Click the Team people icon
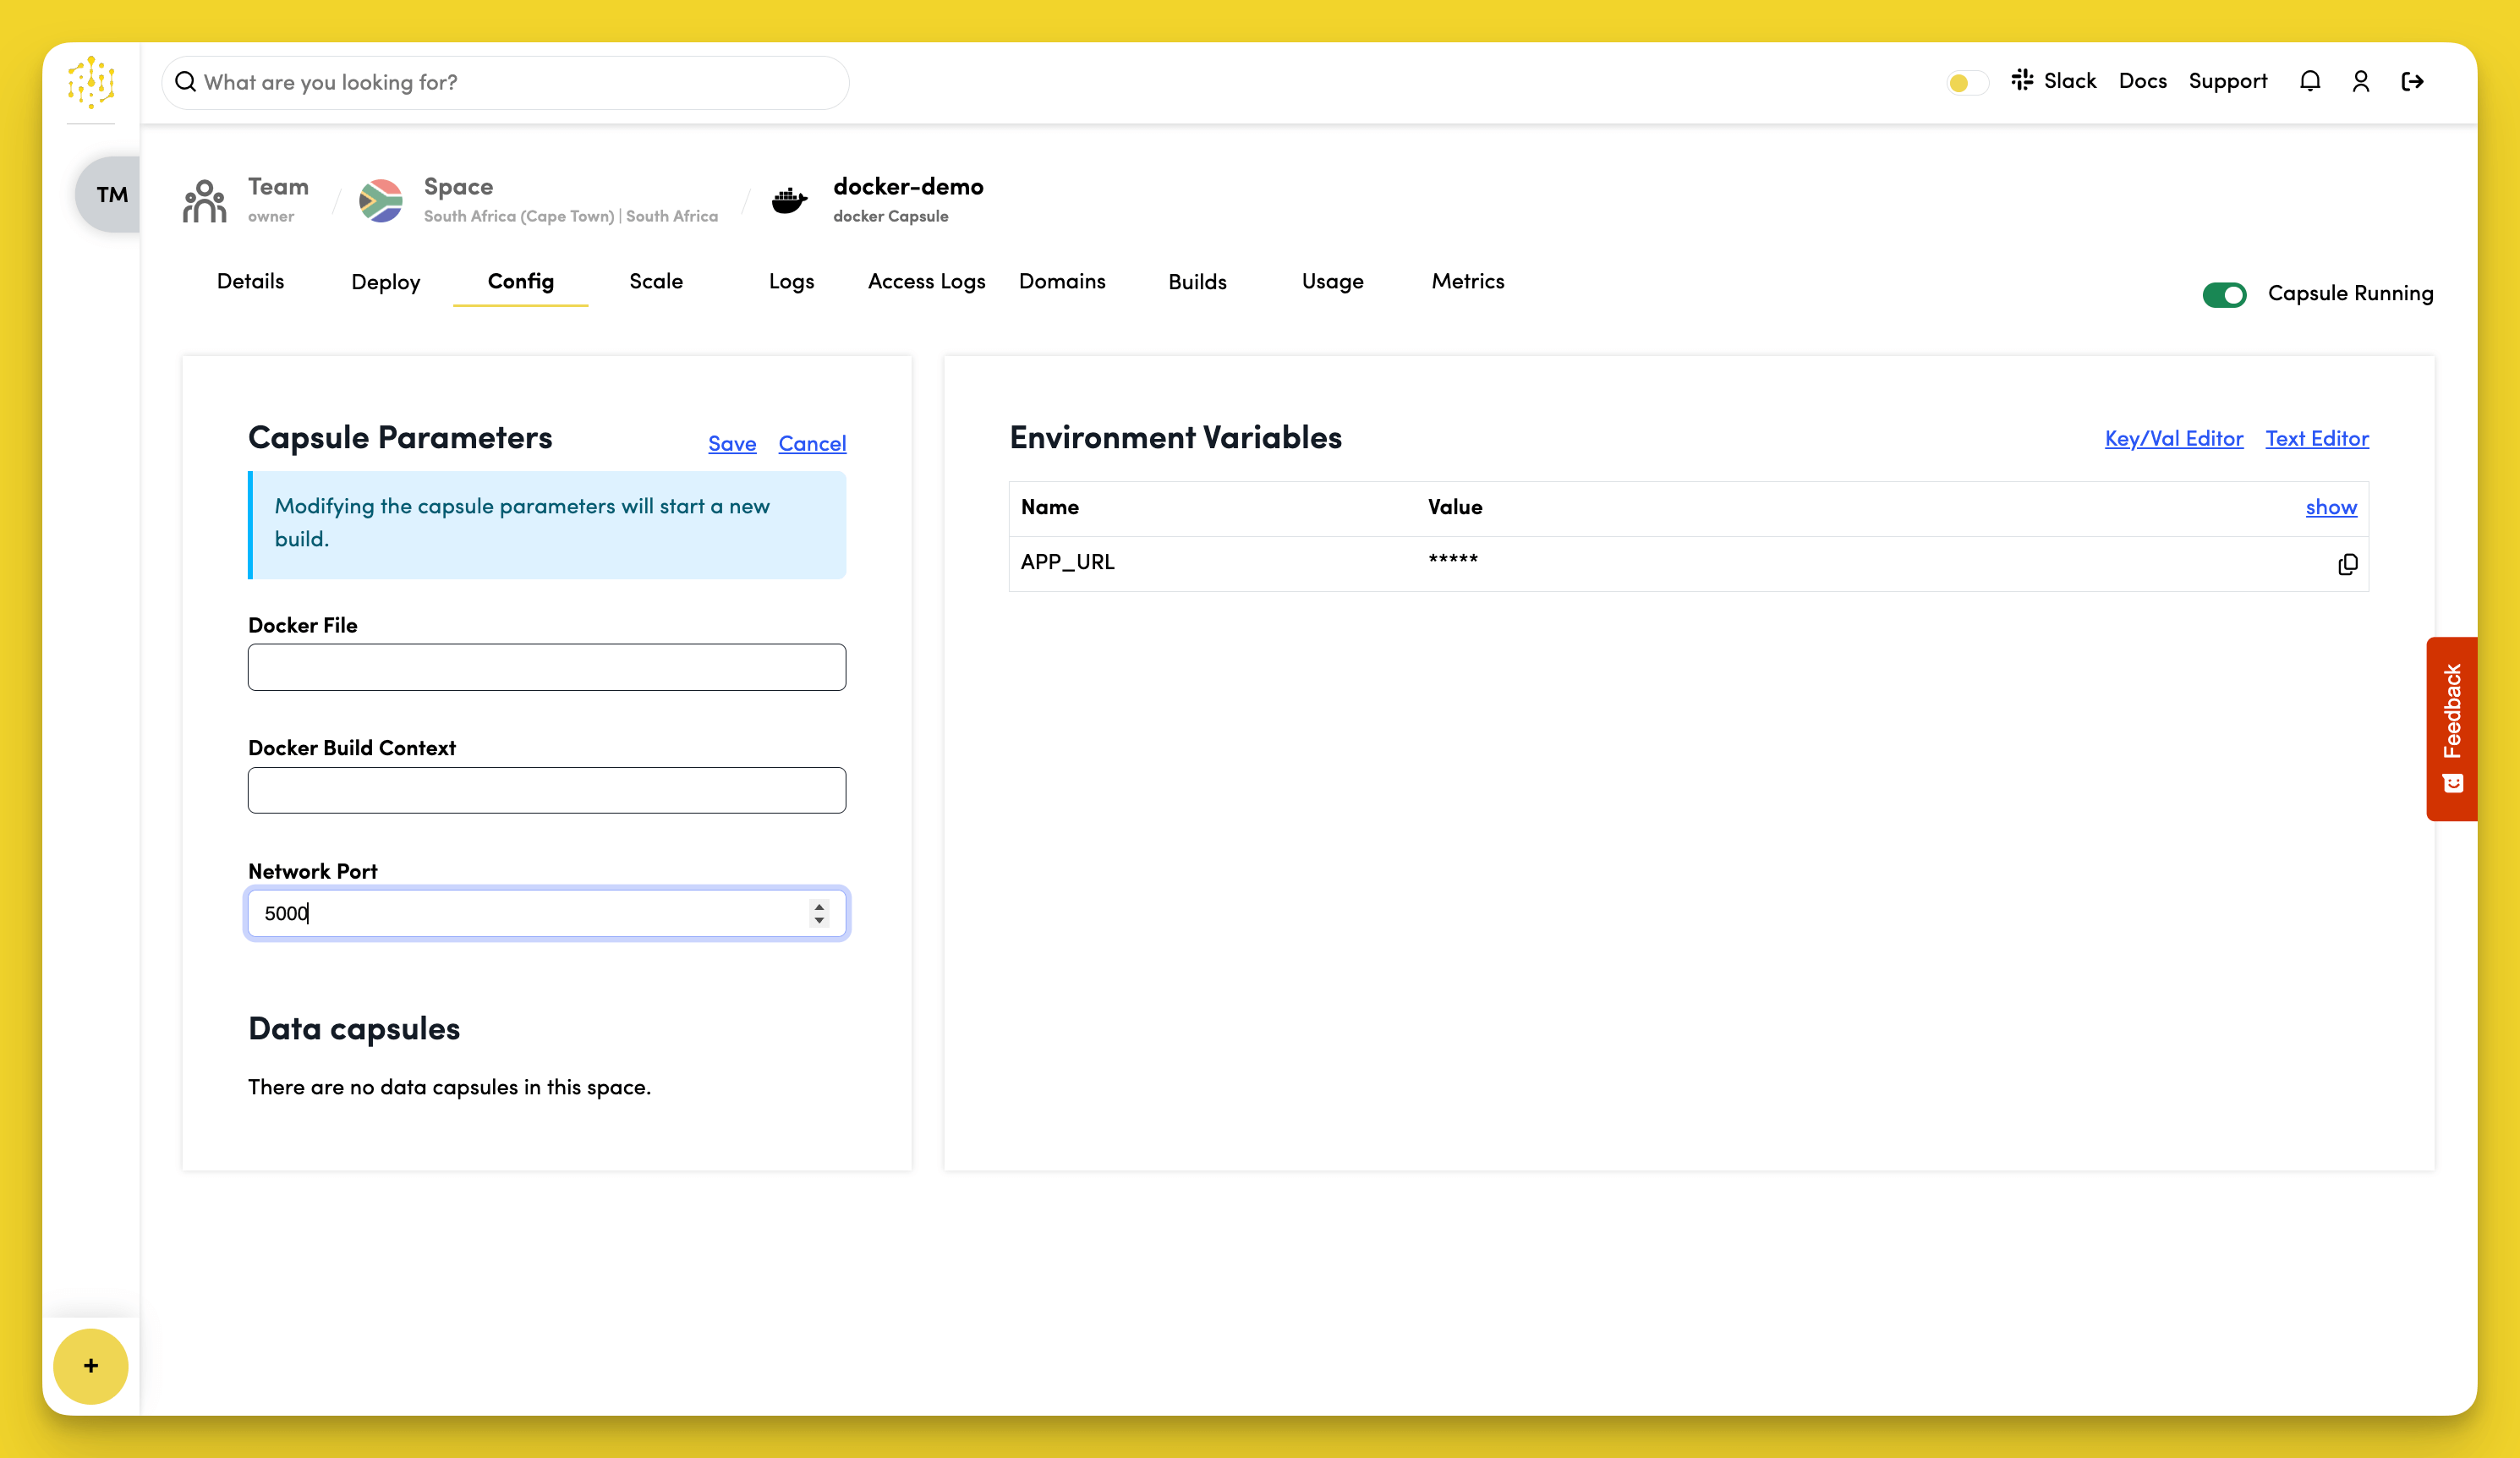This screenshot has height=1458, width=2520. (205, 201)
